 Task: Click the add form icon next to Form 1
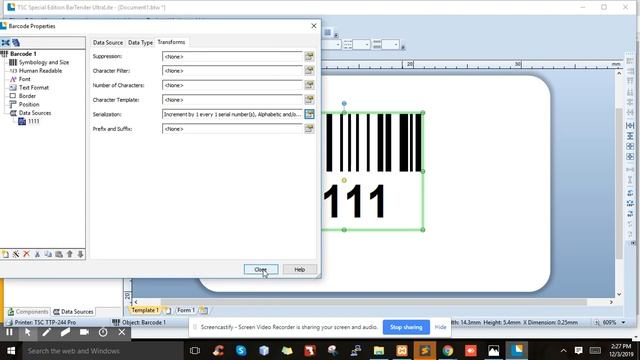point(203,311)
